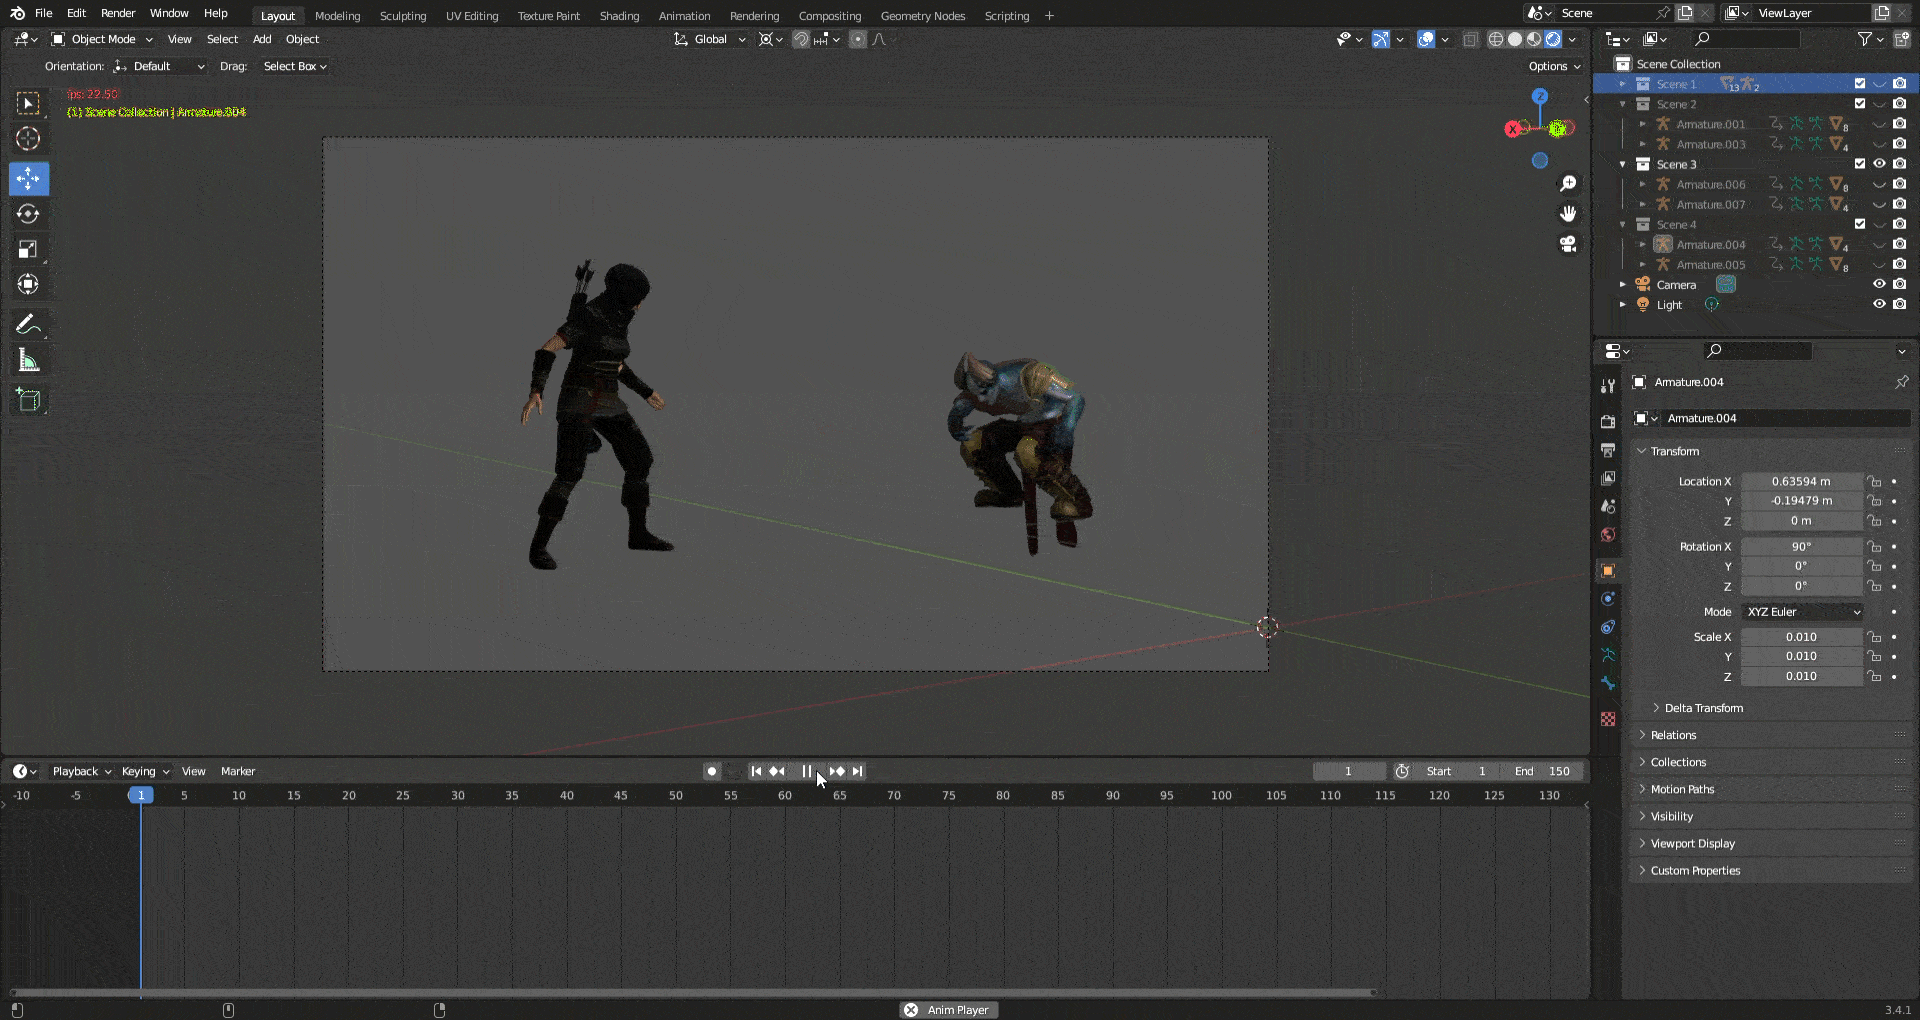Open the Marker menu in timeline

(x=238, y=771)
